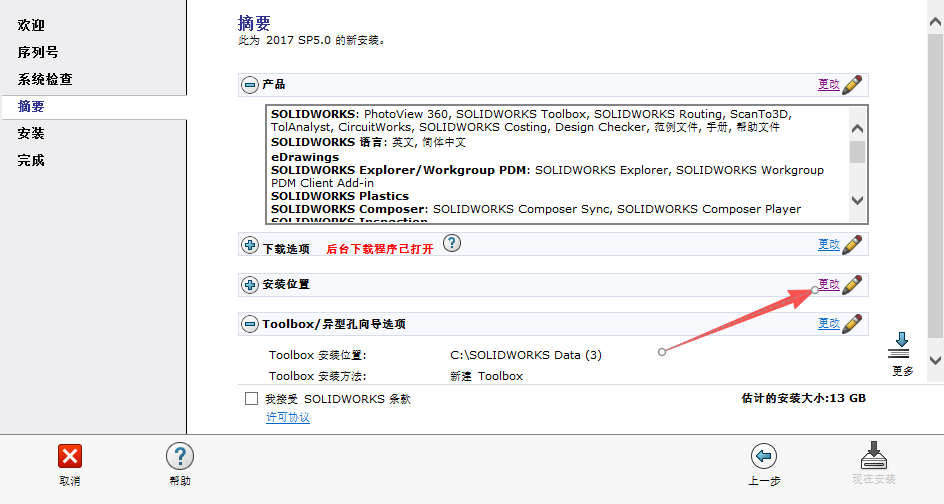Click the 更多 download arrow icon
944x504 pixels.
pos(901,346)
